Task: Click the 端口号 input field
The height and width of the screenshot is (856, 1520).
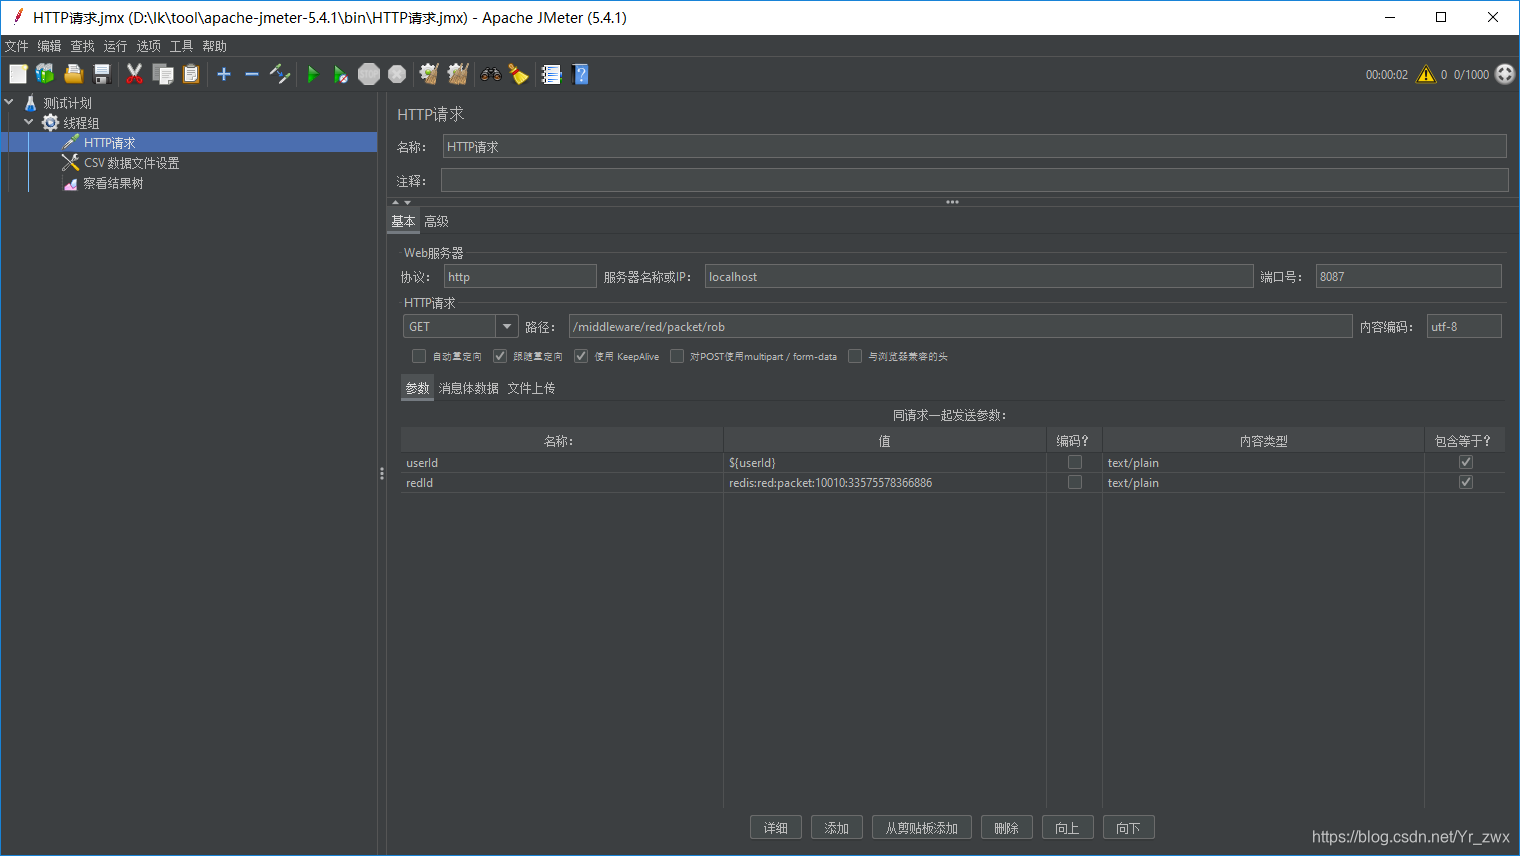Action: point(1408,276)
